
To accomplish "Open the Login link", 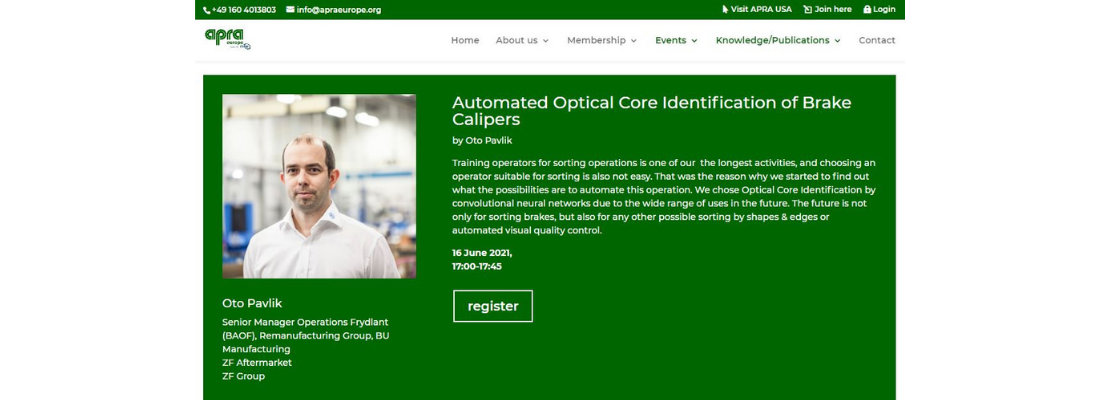I will tap(884, 10).
